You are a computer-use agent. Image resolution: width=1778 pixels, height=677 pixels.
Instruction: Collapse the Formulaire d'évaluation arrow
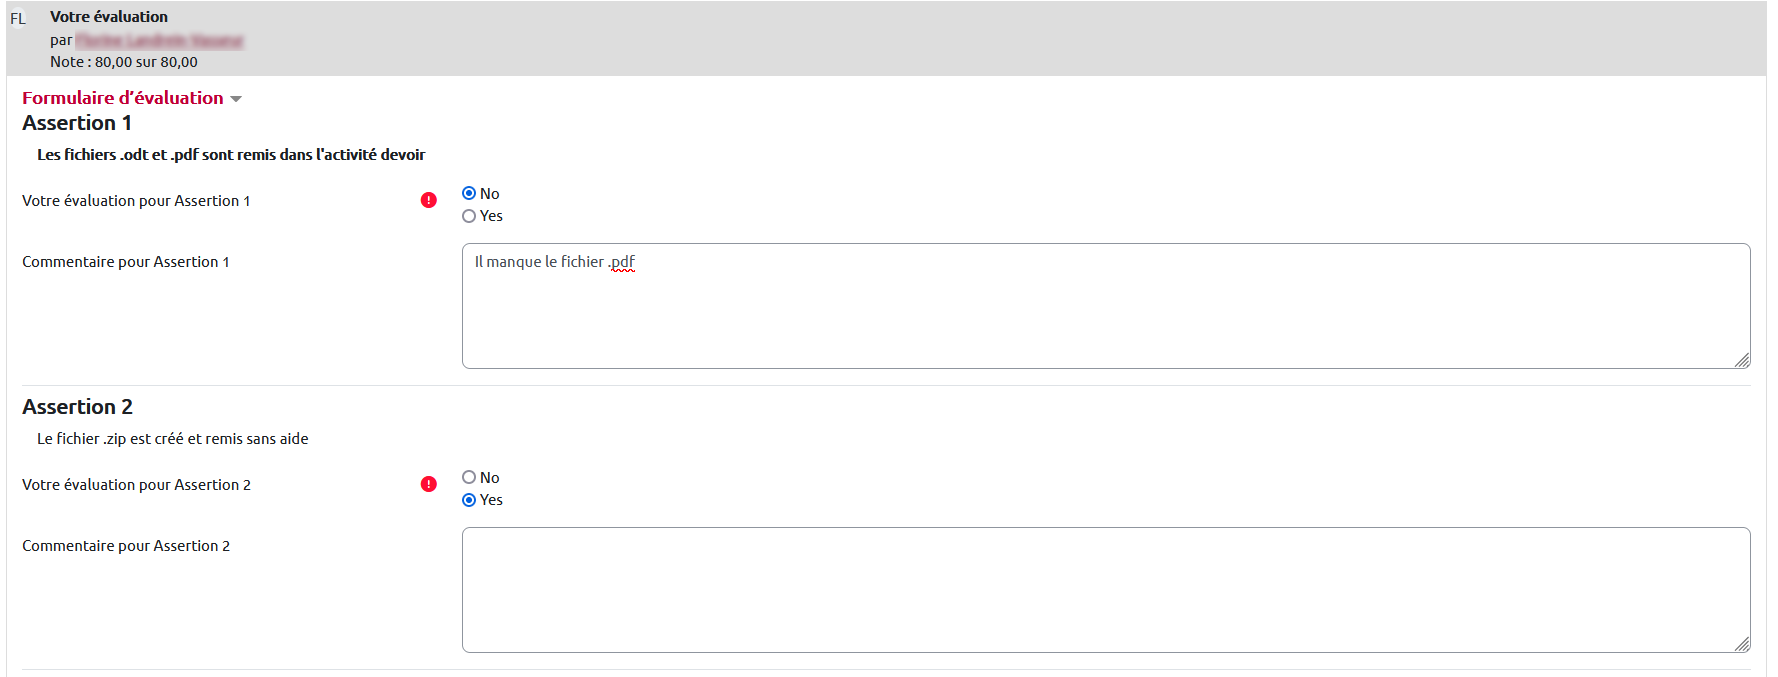pos(236,99)
